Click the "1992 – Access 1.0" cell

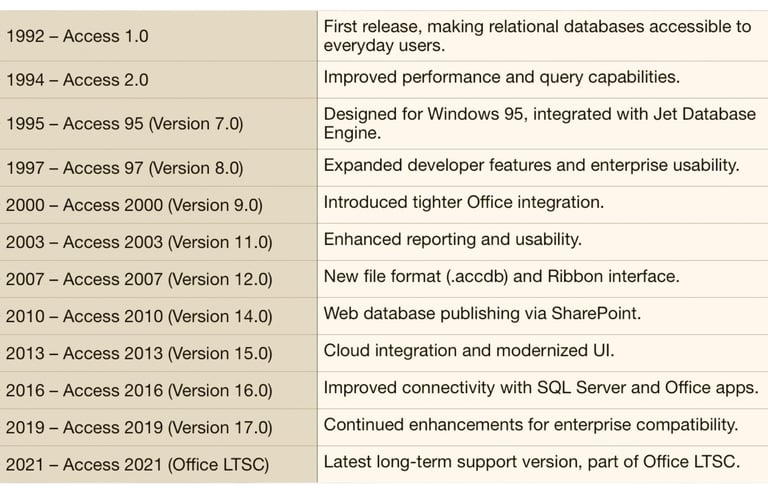point(77,36)
